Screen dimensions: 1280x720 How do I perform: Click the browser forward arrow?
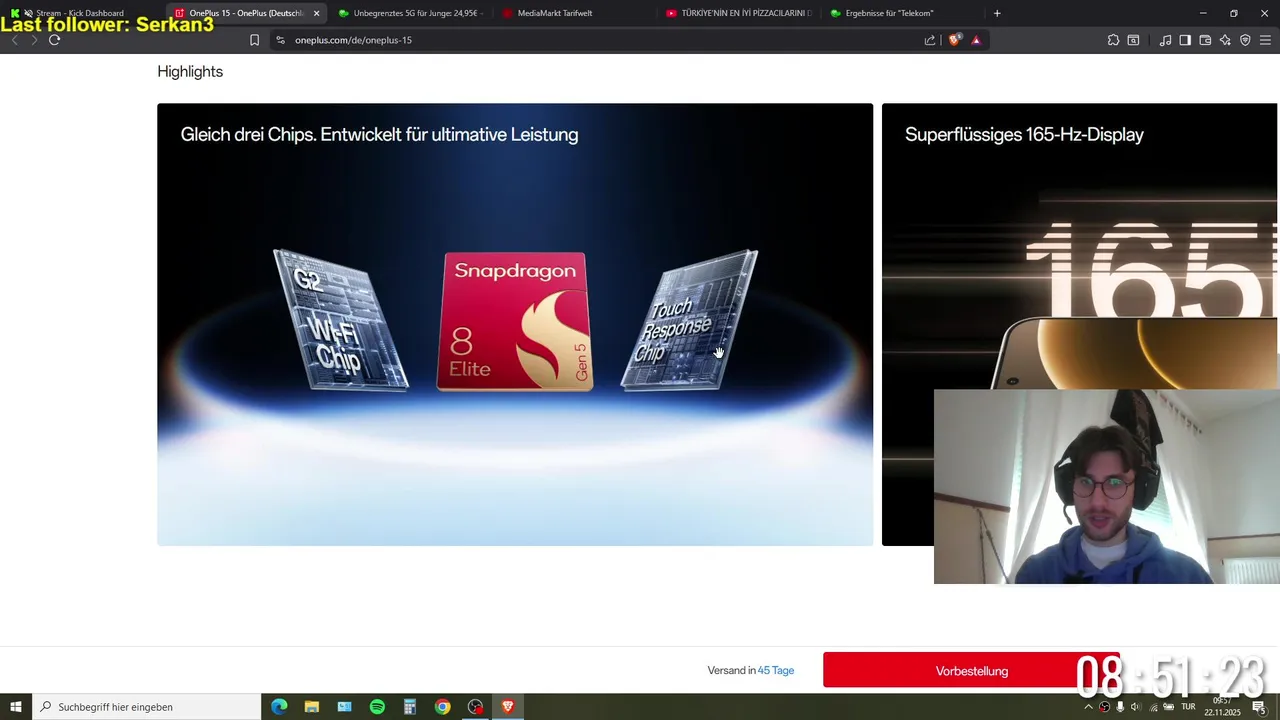pyautogui.click(x=33, y=40)
